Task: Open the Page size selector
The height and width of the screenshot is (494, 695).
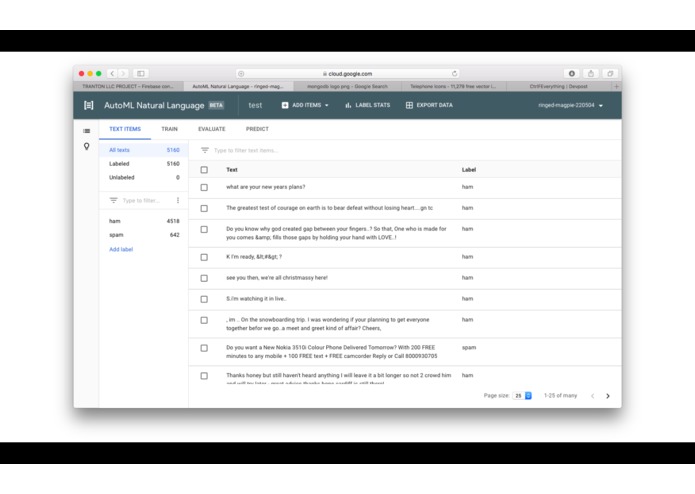Action: point(522,396)
